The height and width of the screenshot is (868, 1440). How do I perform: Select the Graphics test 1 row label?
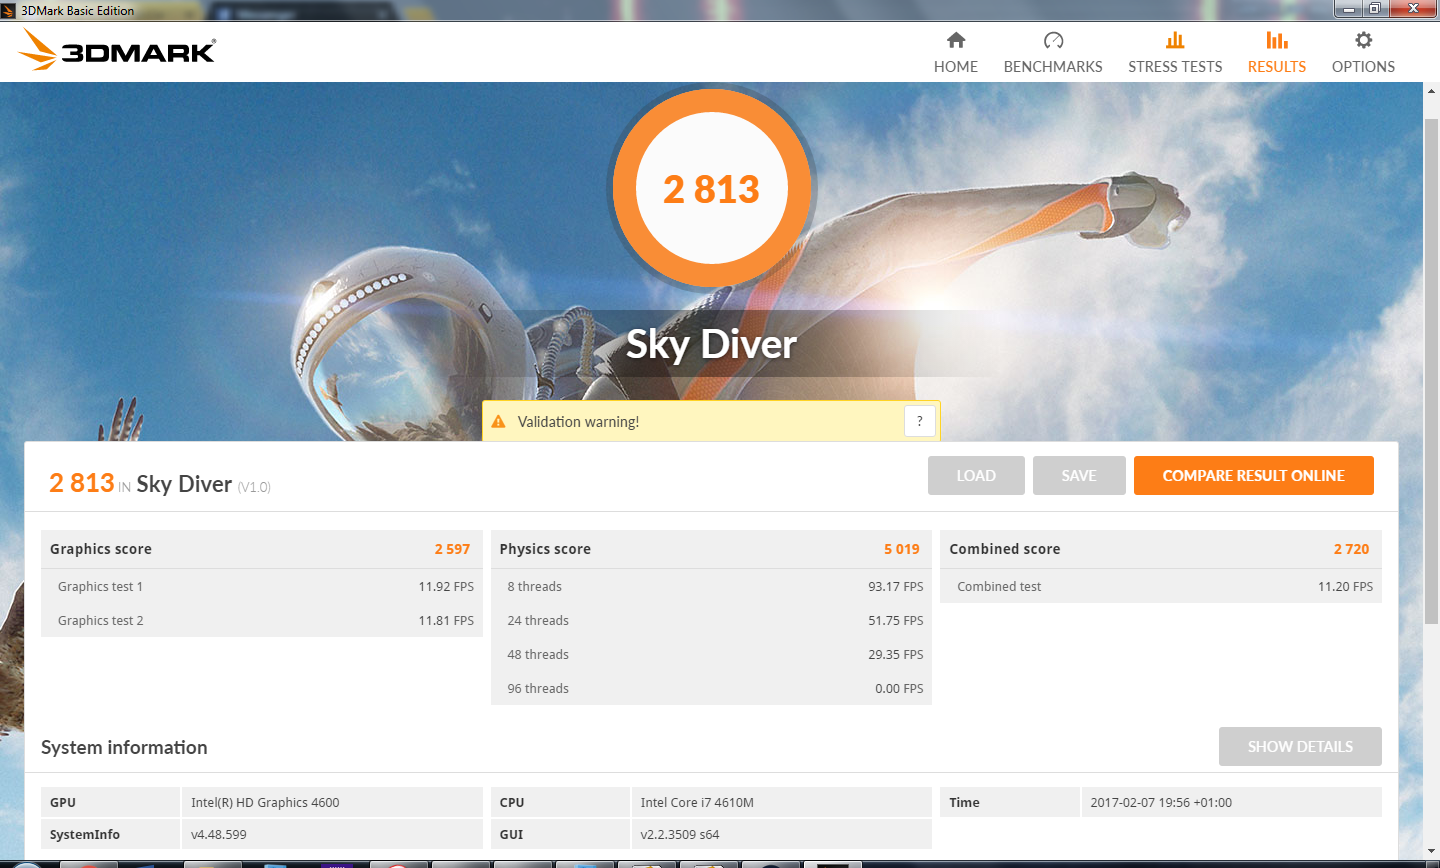point(100,587)
